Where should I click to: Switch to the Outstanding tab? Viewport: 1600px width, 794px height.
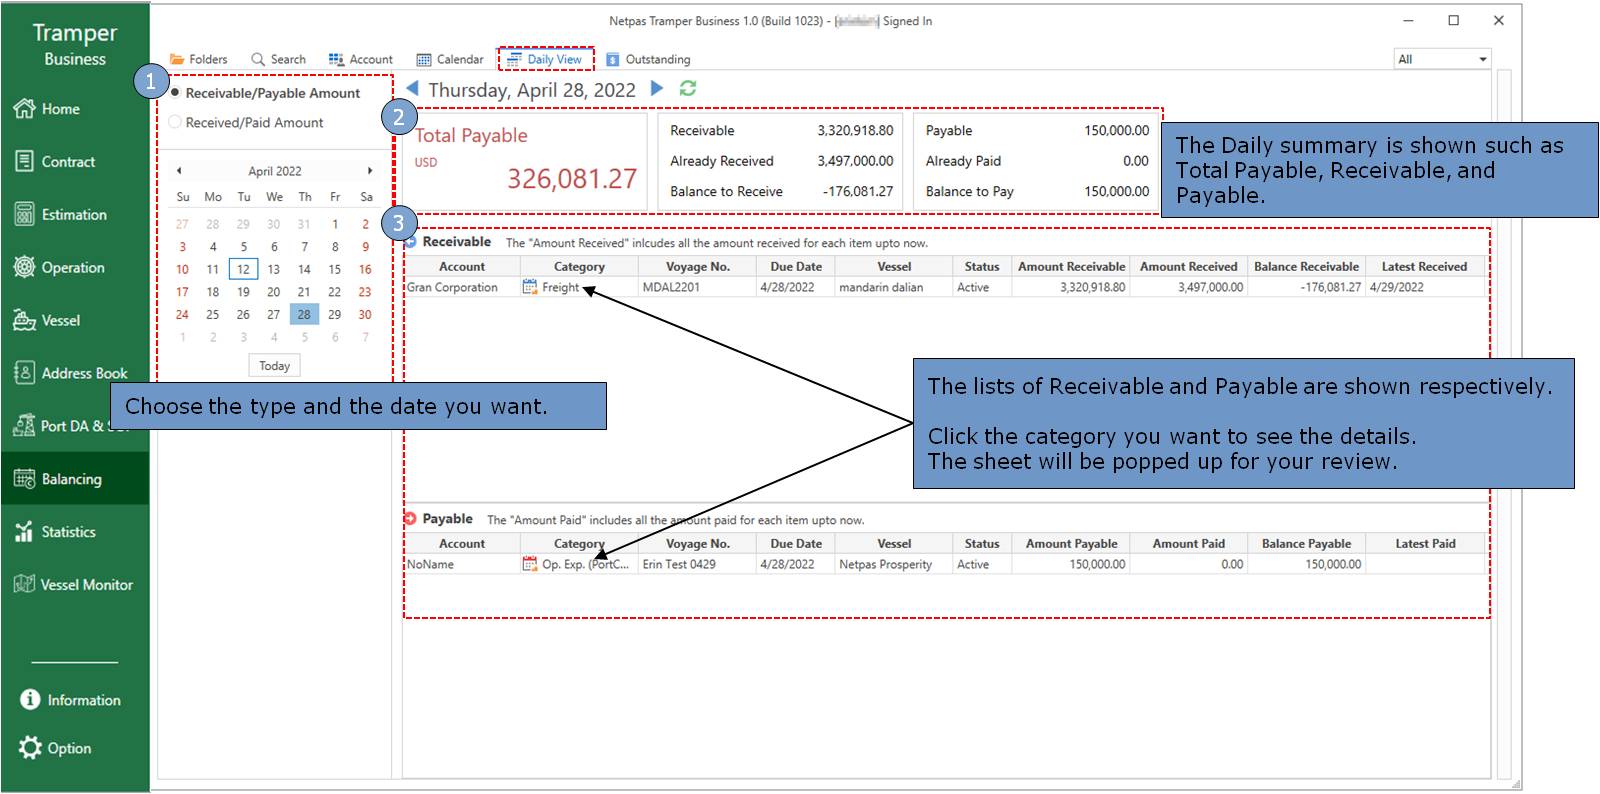(x=648, y=60)
